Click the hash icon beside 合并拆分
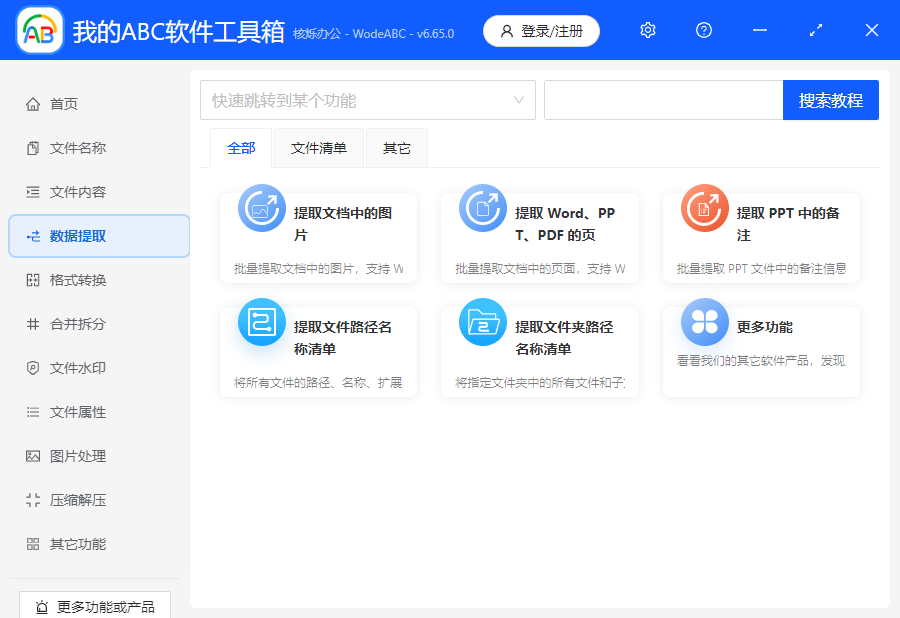900x618 pixels. click(x=33, y=324)
